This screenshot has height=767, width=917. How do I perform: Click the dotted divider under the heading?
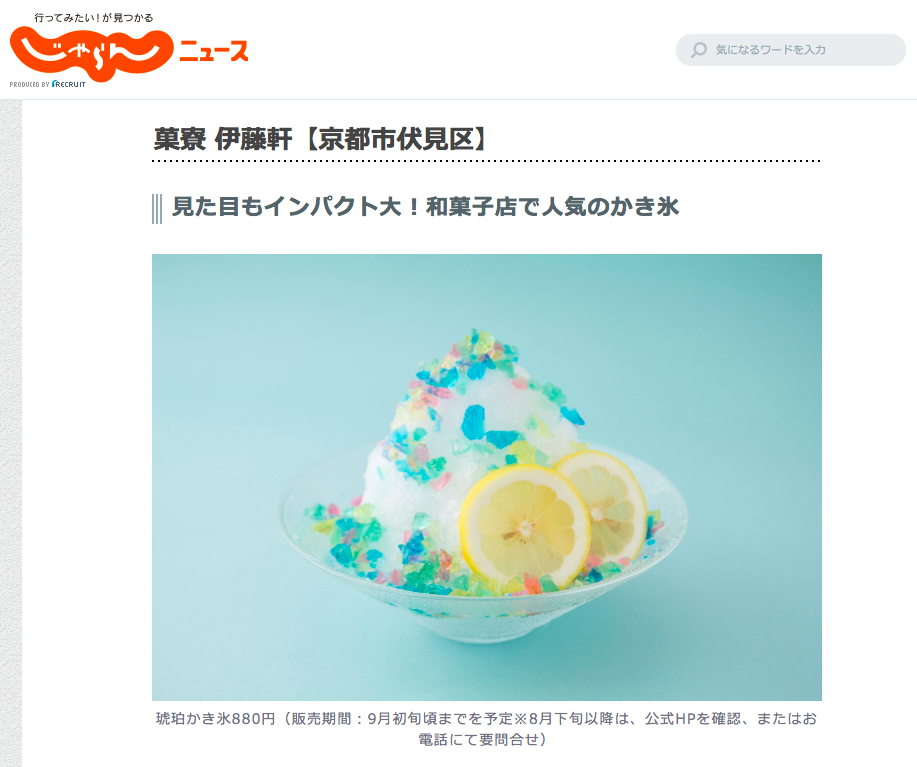point(487,161)
